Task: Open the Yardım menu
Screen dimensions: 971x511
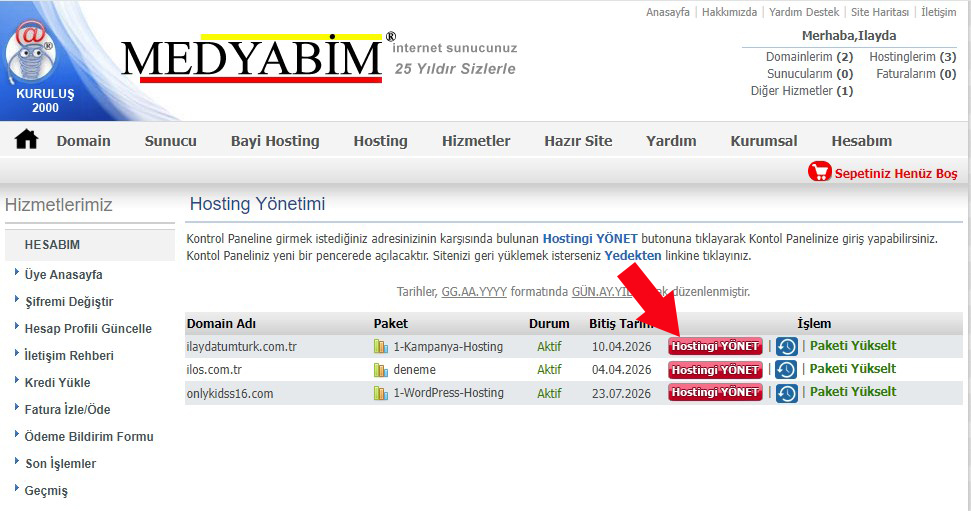Action: pos(671,141)
